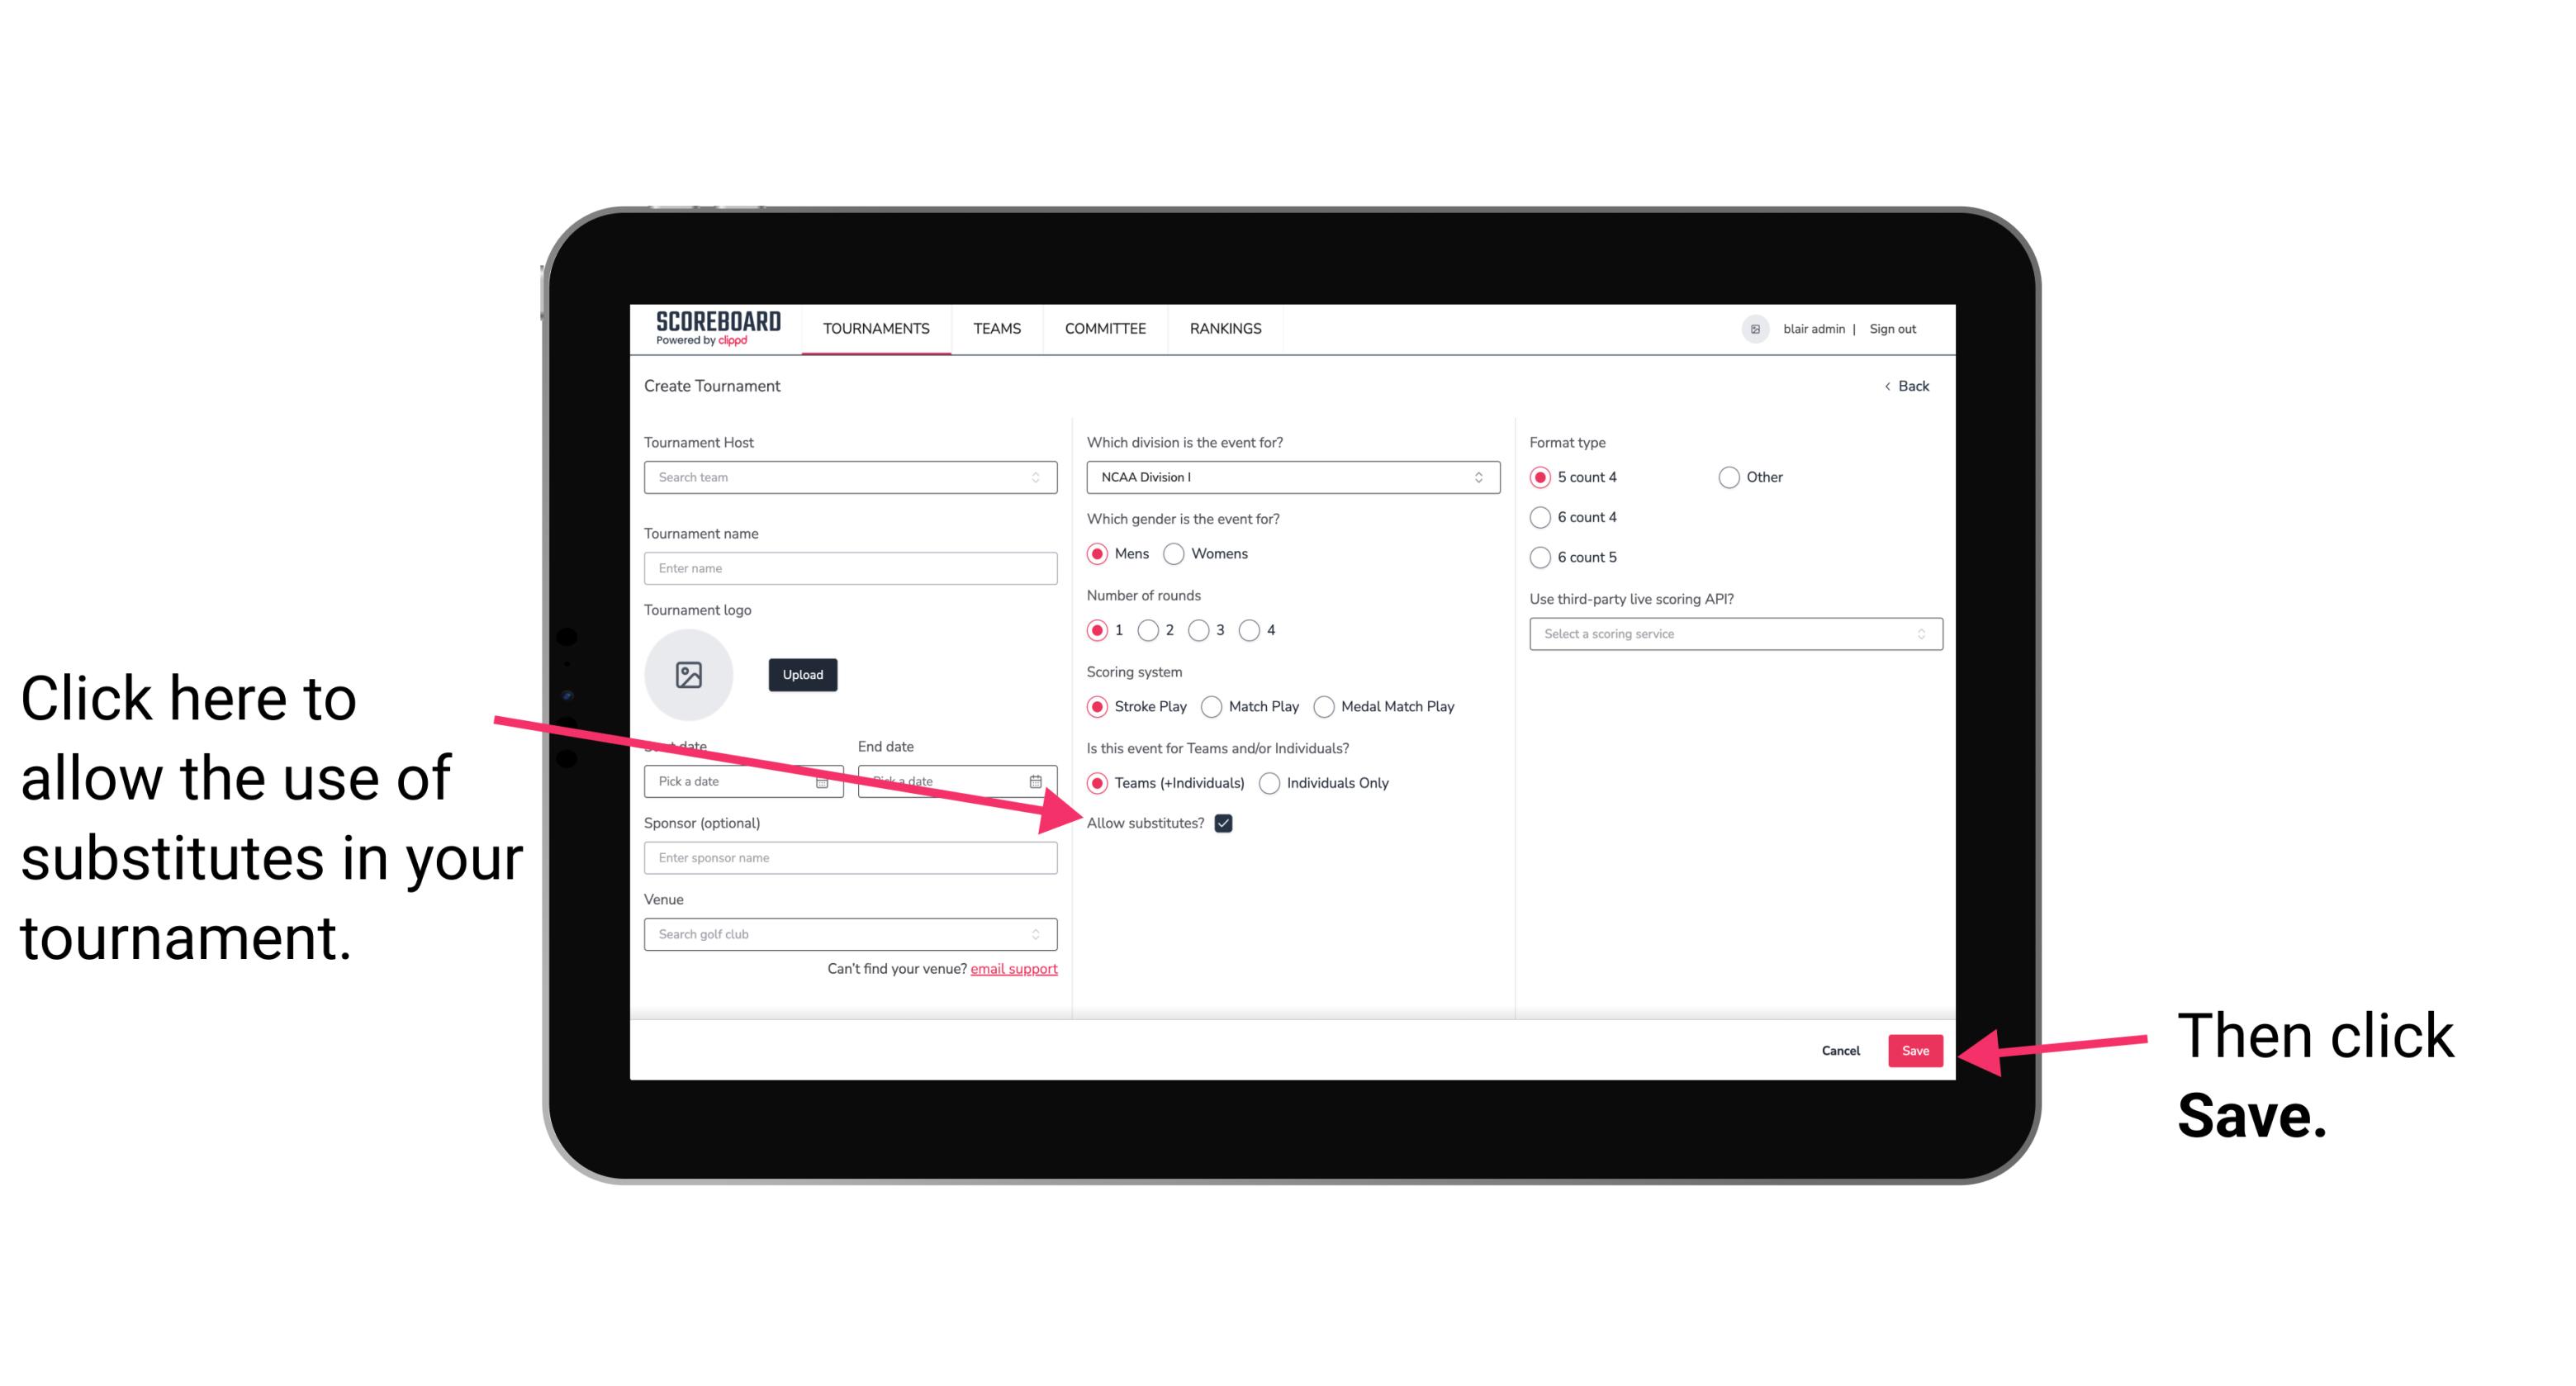Click the Search team dropdown icon
2576x1386 pixels.
coord(1042,478)
